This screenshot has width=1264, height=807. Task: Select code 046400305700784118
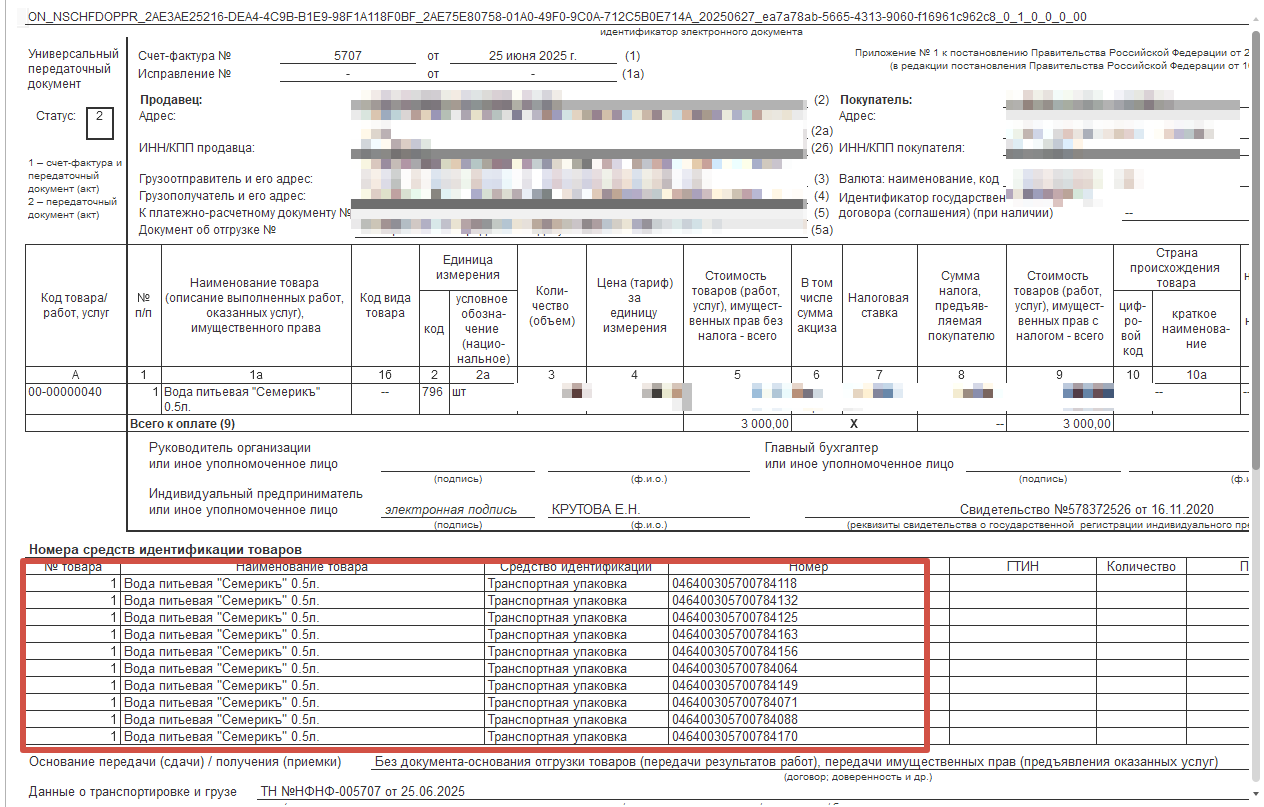pyautogui.click(x=735, y=584)
